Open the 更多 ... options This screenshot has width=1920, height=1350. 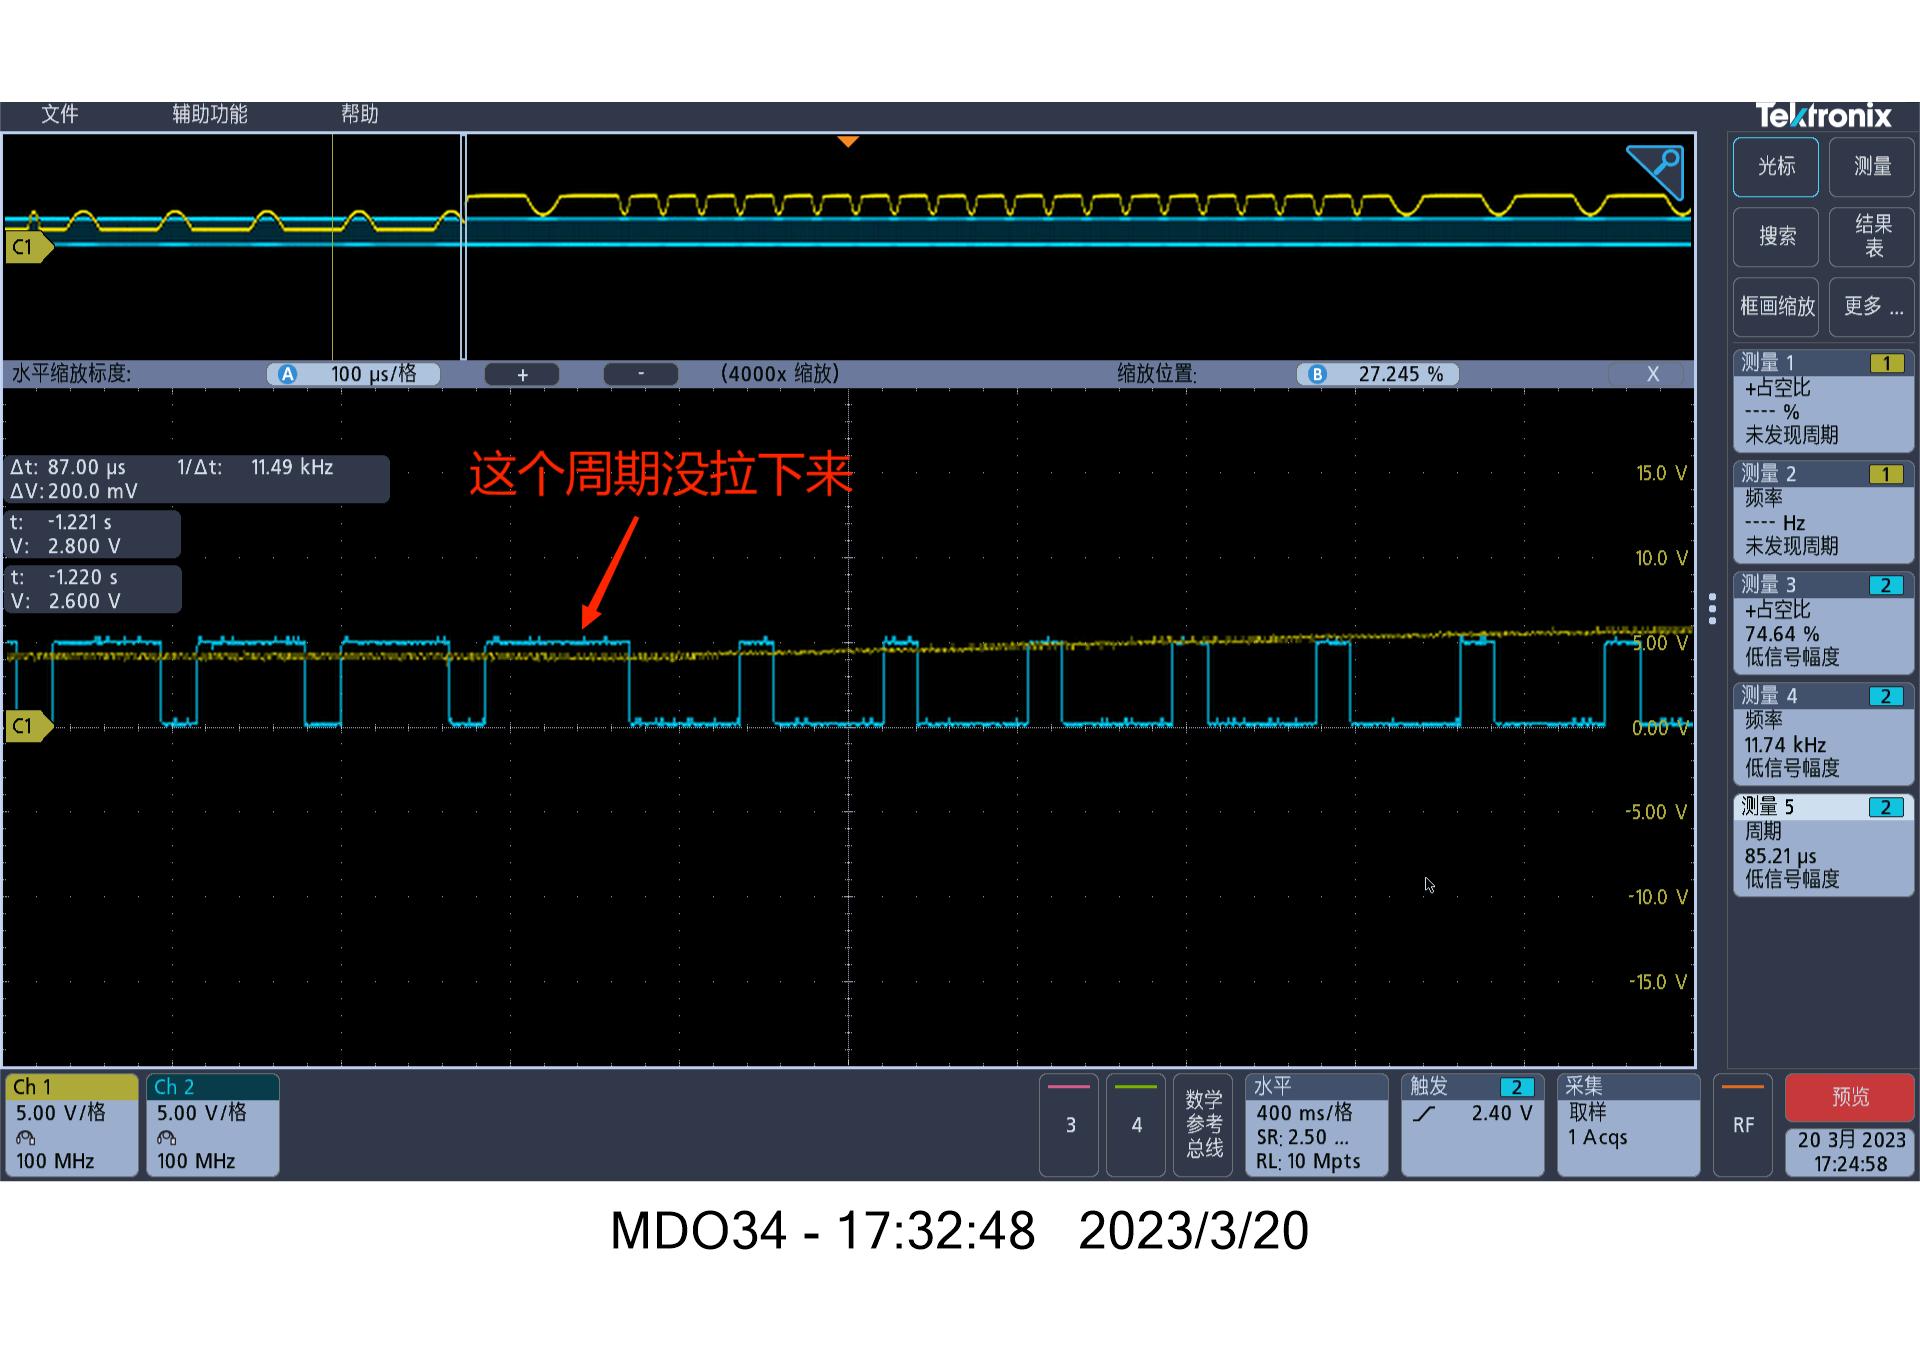tap(1872, 307)
